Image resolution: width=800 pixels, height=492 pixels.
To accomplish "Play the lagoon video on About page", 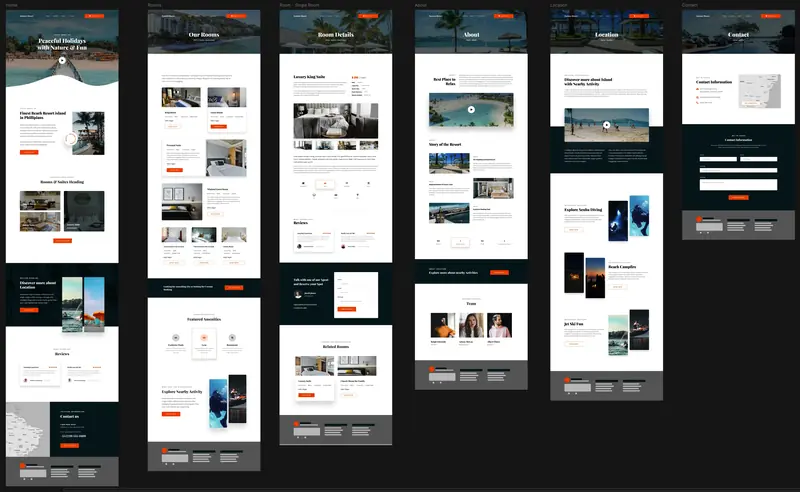I will (471, 109).
